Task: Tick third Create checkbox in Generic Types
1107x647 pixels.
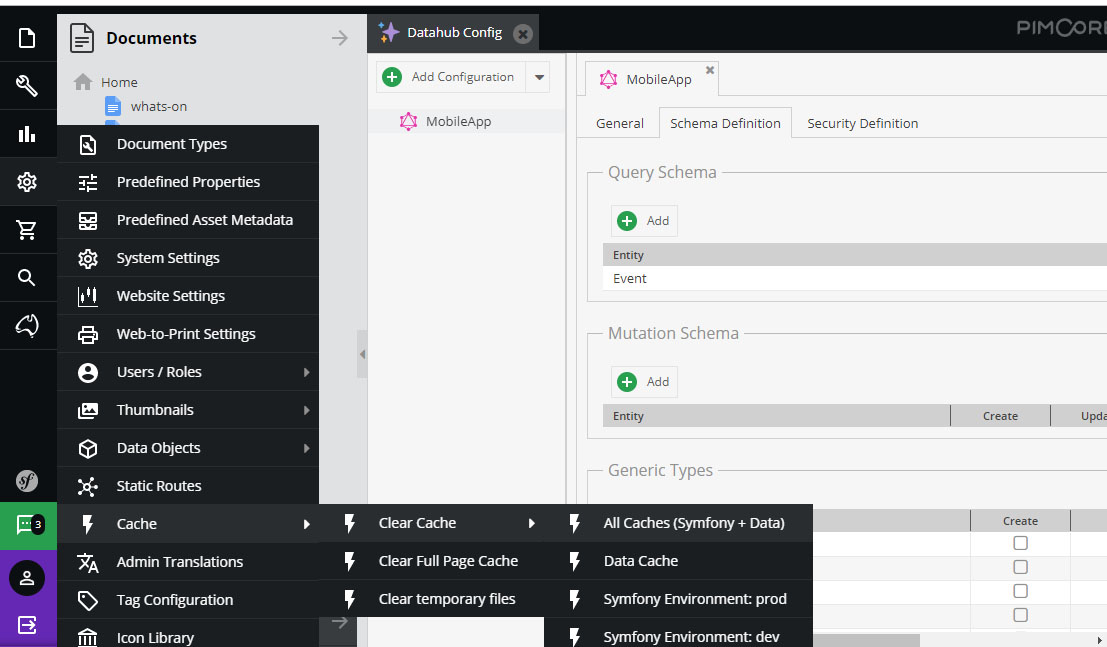Action: [1020, 590]
